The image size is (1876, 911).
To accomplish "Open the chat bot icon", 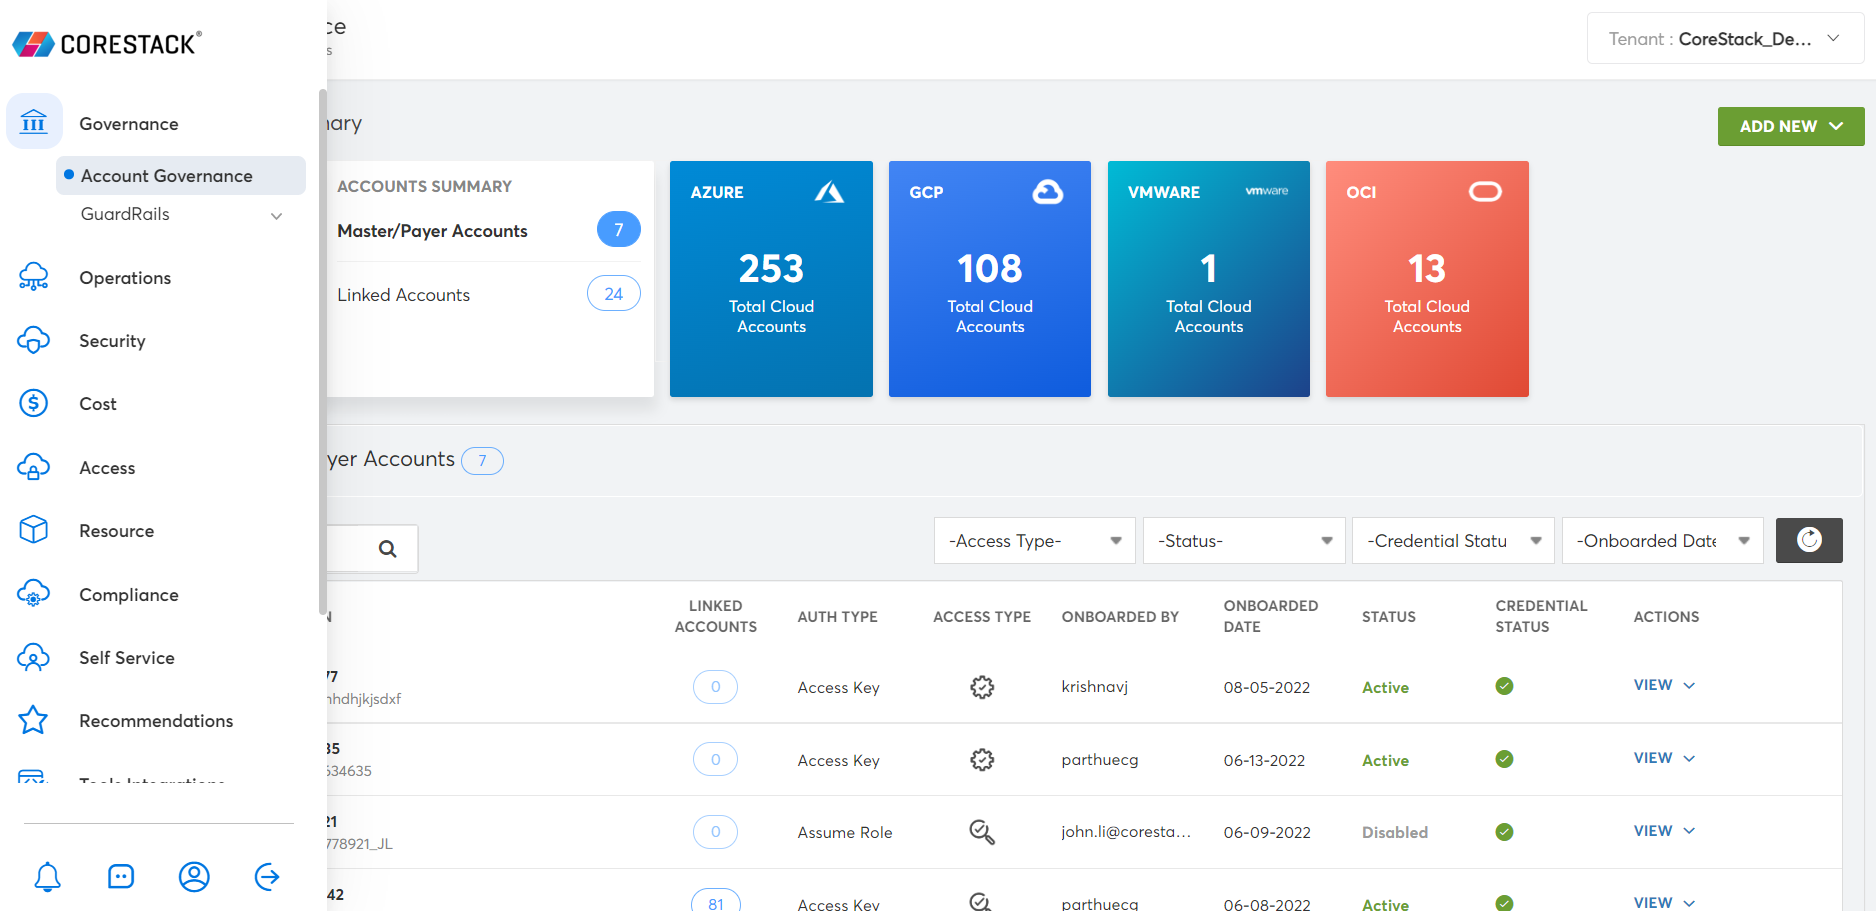I will coord(121,877).
